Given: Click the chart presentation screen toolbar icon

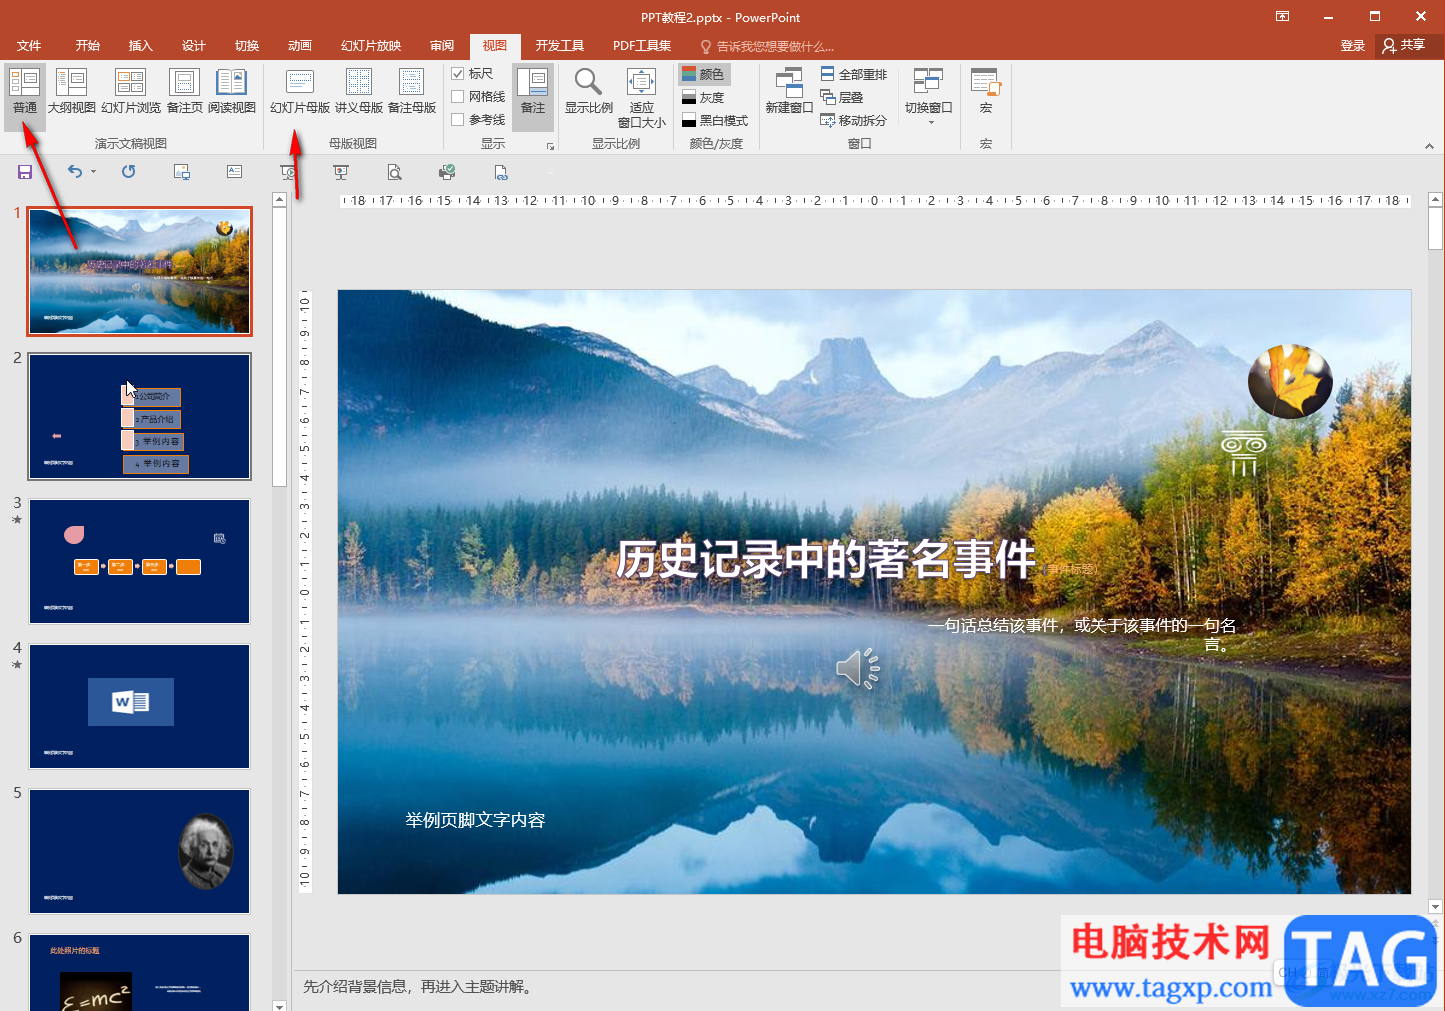Looking at the screenshot, I should point(341,172).
